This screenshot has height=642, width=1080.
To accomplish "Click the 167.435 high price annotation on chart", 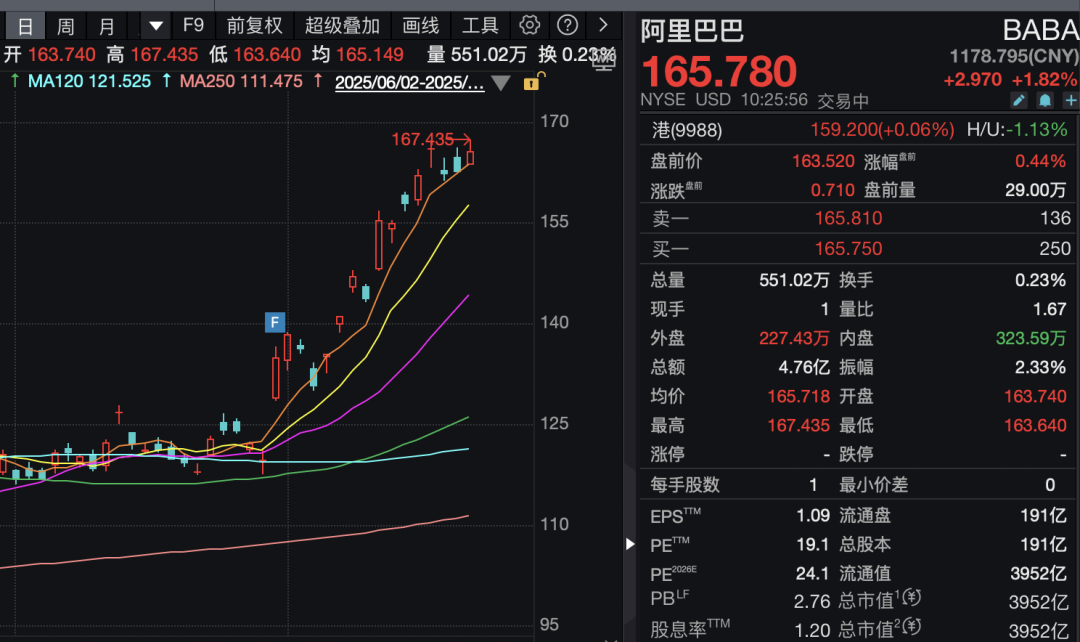I will tap(423, 139).
